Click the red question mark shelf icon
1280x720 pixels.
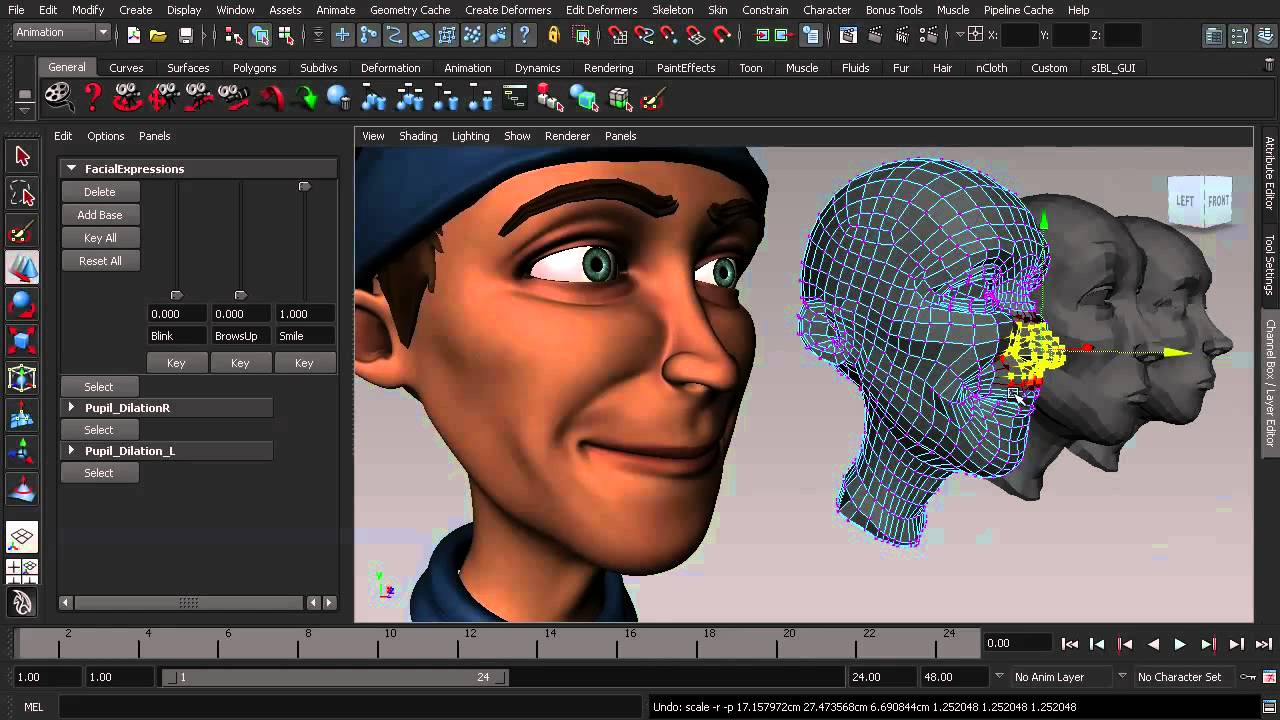coord(93,98)
